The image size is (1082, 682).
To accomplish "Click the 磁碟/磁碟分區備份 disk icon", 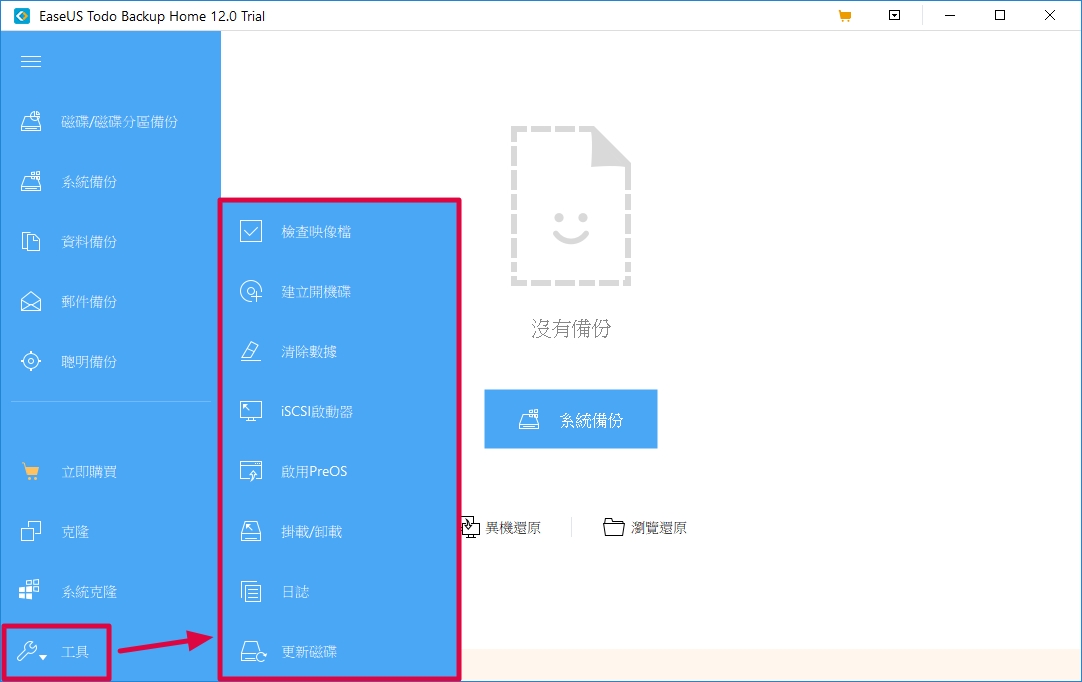I will coord(31,121).
